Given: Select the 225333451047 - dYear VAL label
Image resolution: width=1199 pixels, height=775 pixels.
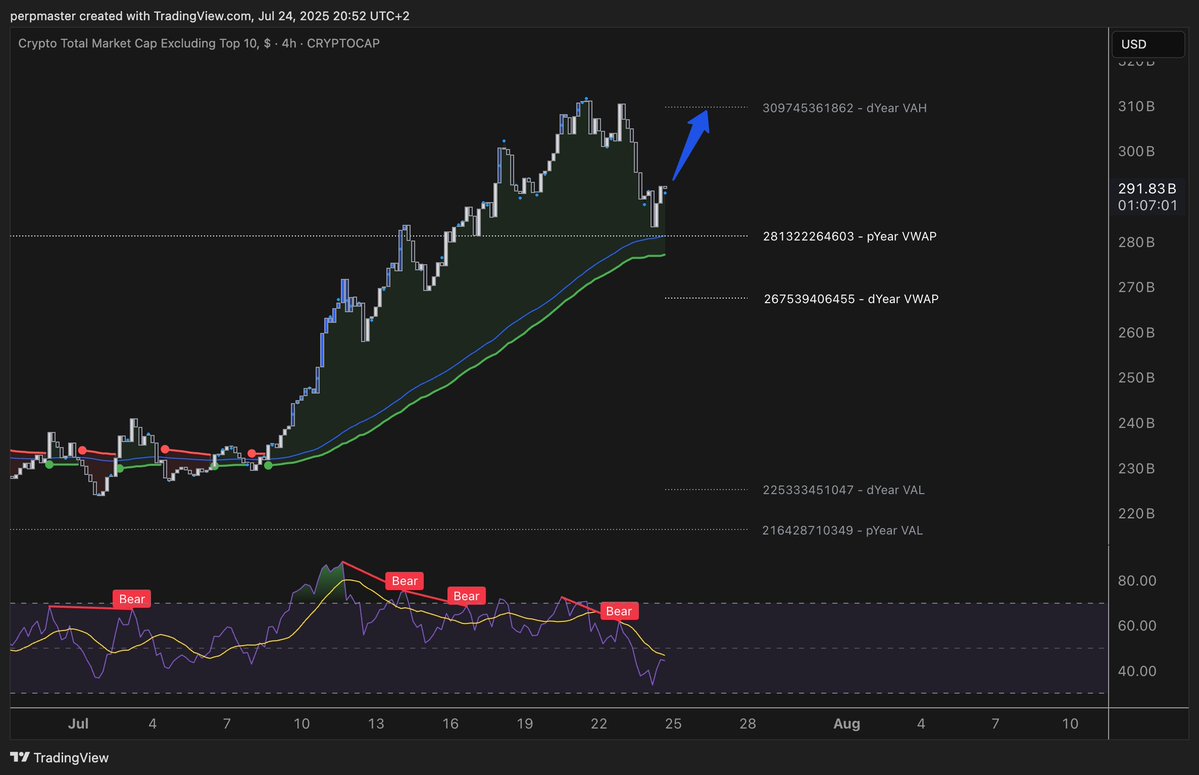Looking at the screenshot, I should (x=843, y=490).
